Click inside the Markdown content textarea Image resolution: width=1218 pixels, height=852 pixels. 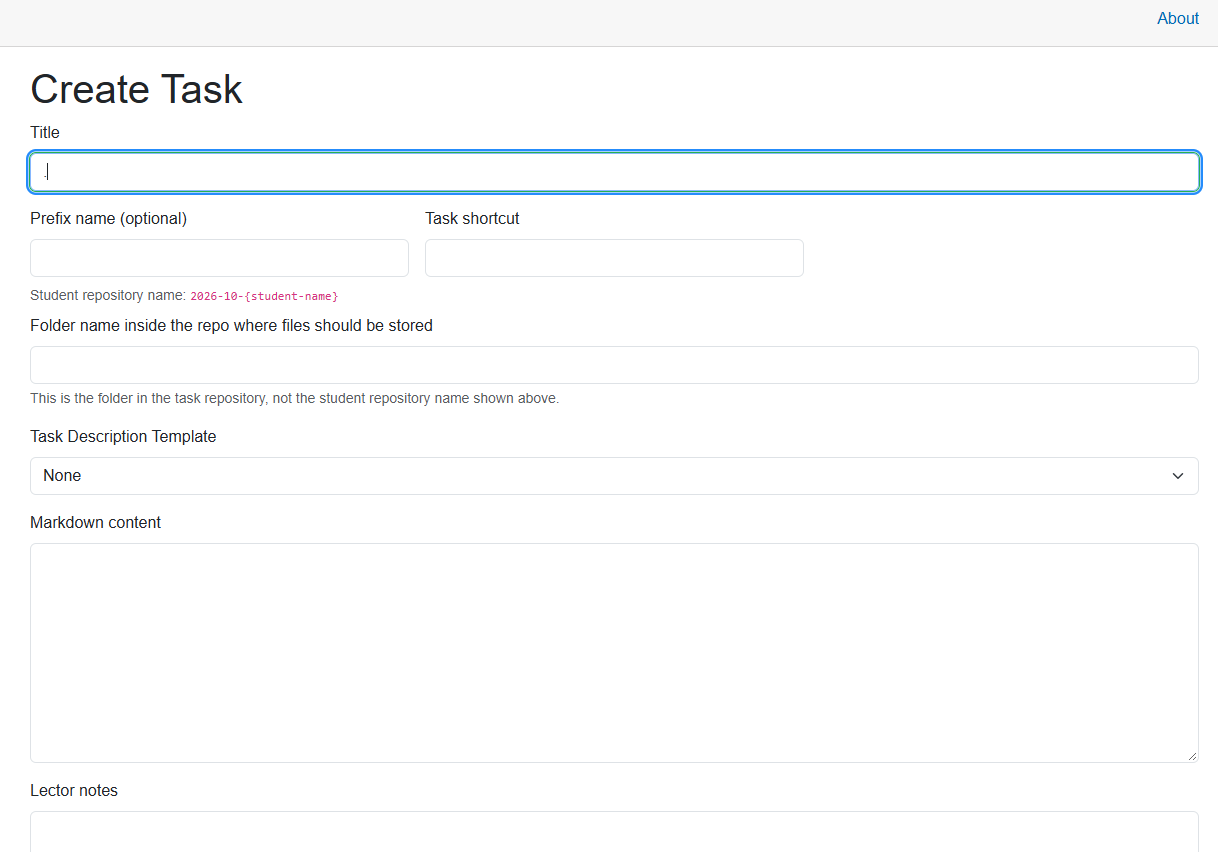614,653
